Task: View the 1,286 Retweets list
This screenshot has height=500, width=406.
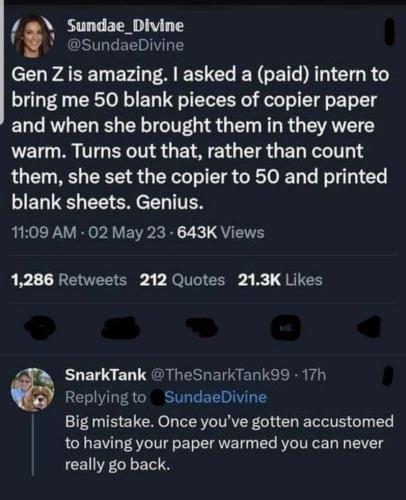Action: pyautogui.click(x=69, y=280)
